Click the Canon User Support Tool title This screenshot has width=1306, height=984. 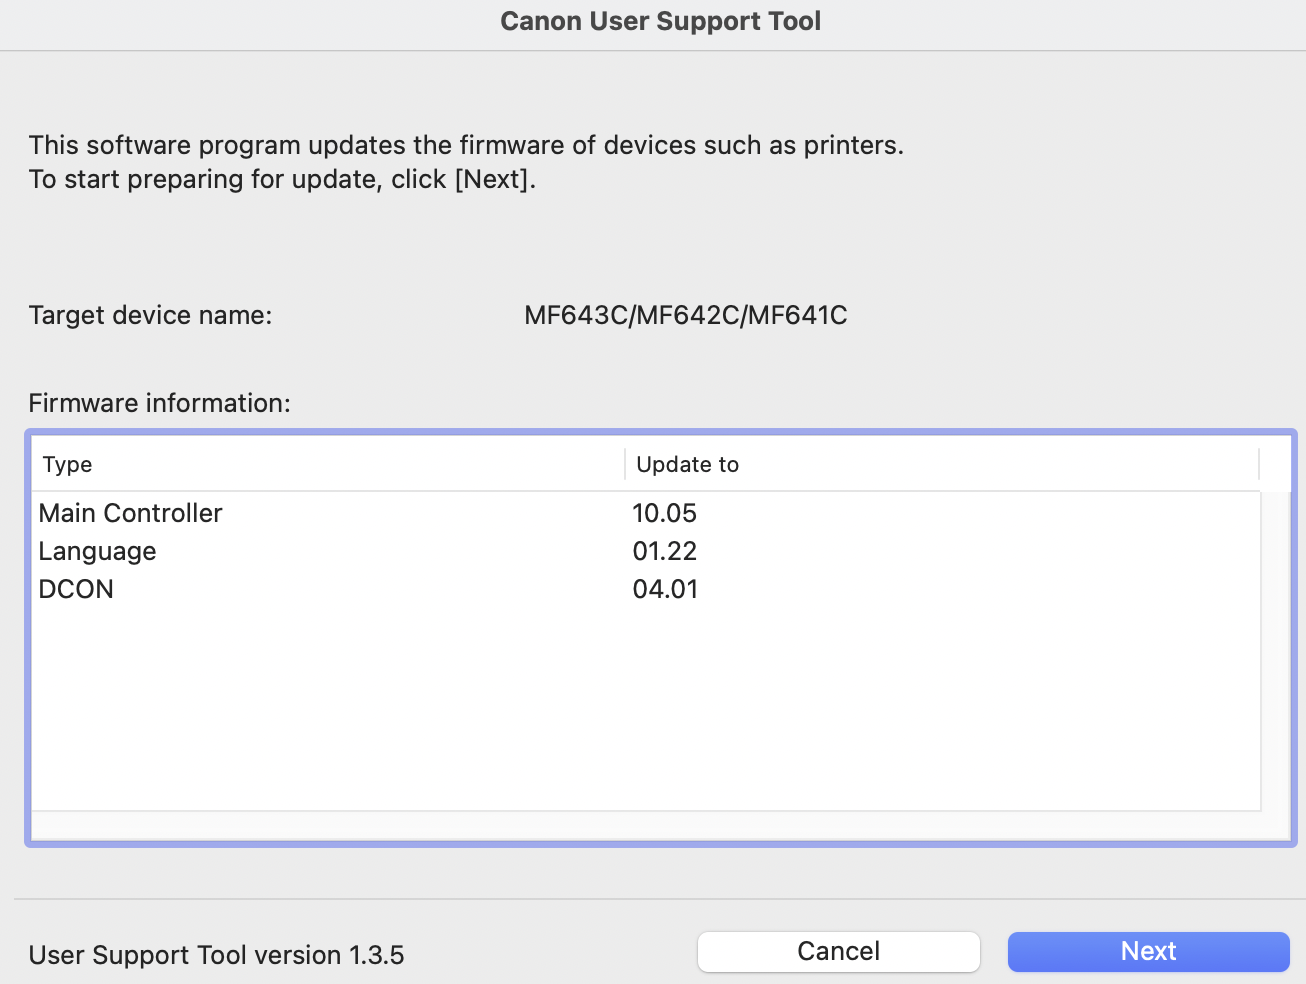pyautogui.click(x=660, y=21)
